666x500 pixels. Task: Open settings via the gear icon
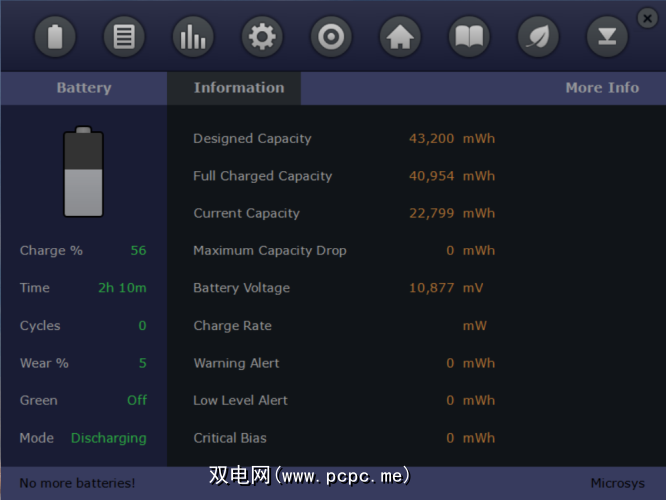click(262, 38)
